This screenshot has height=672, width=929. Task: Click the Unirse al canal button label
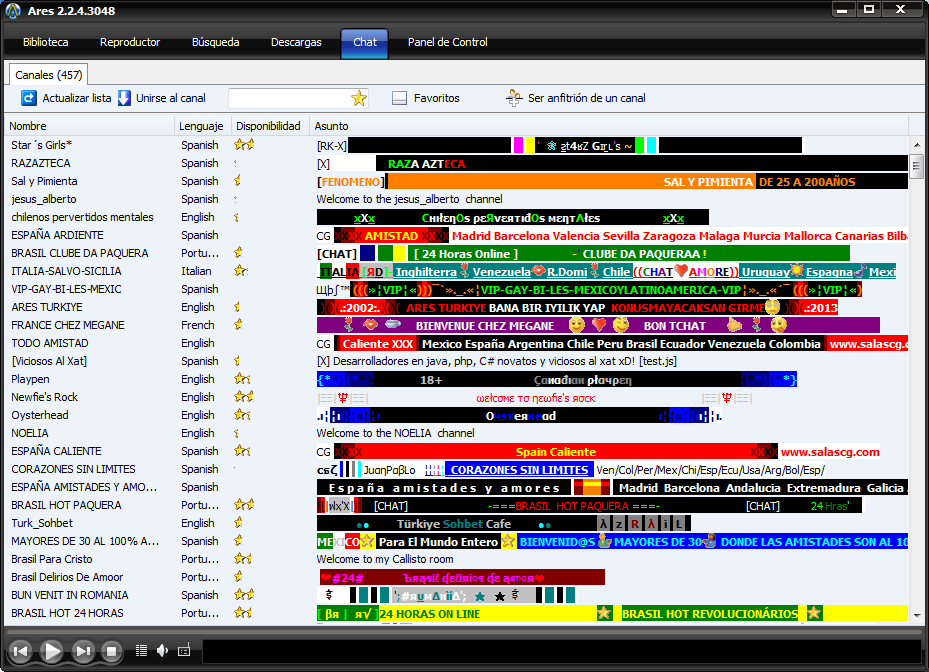point(171,98)
